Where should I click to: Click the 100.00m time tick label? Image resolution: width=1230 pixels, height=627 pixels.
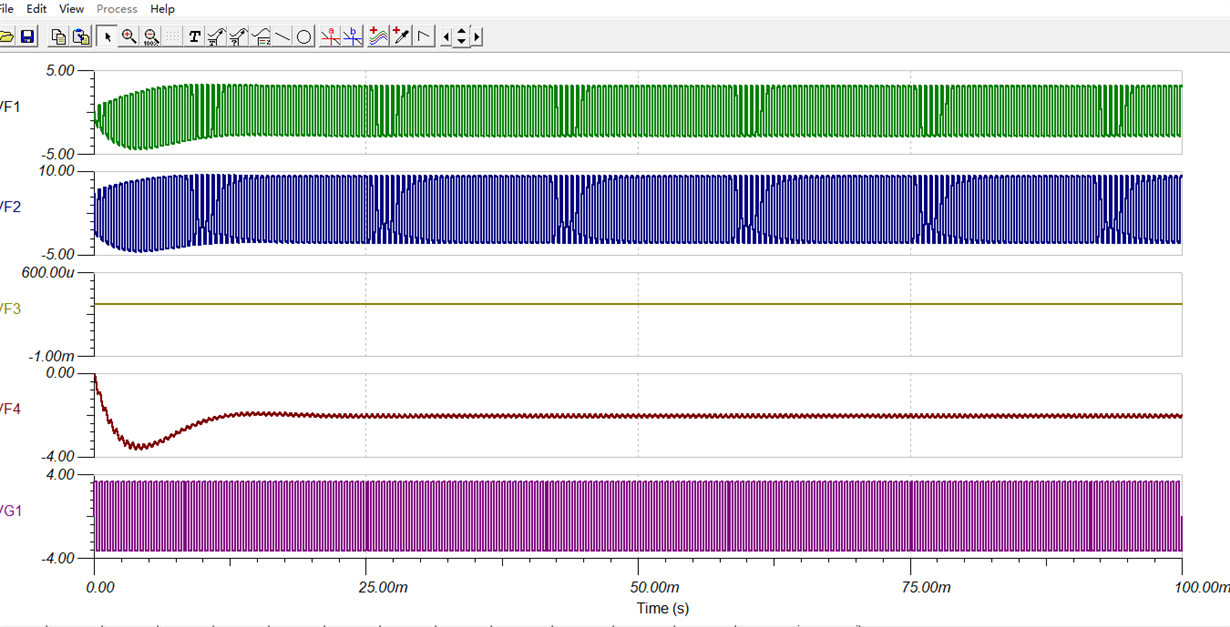tap(1203, 588)
